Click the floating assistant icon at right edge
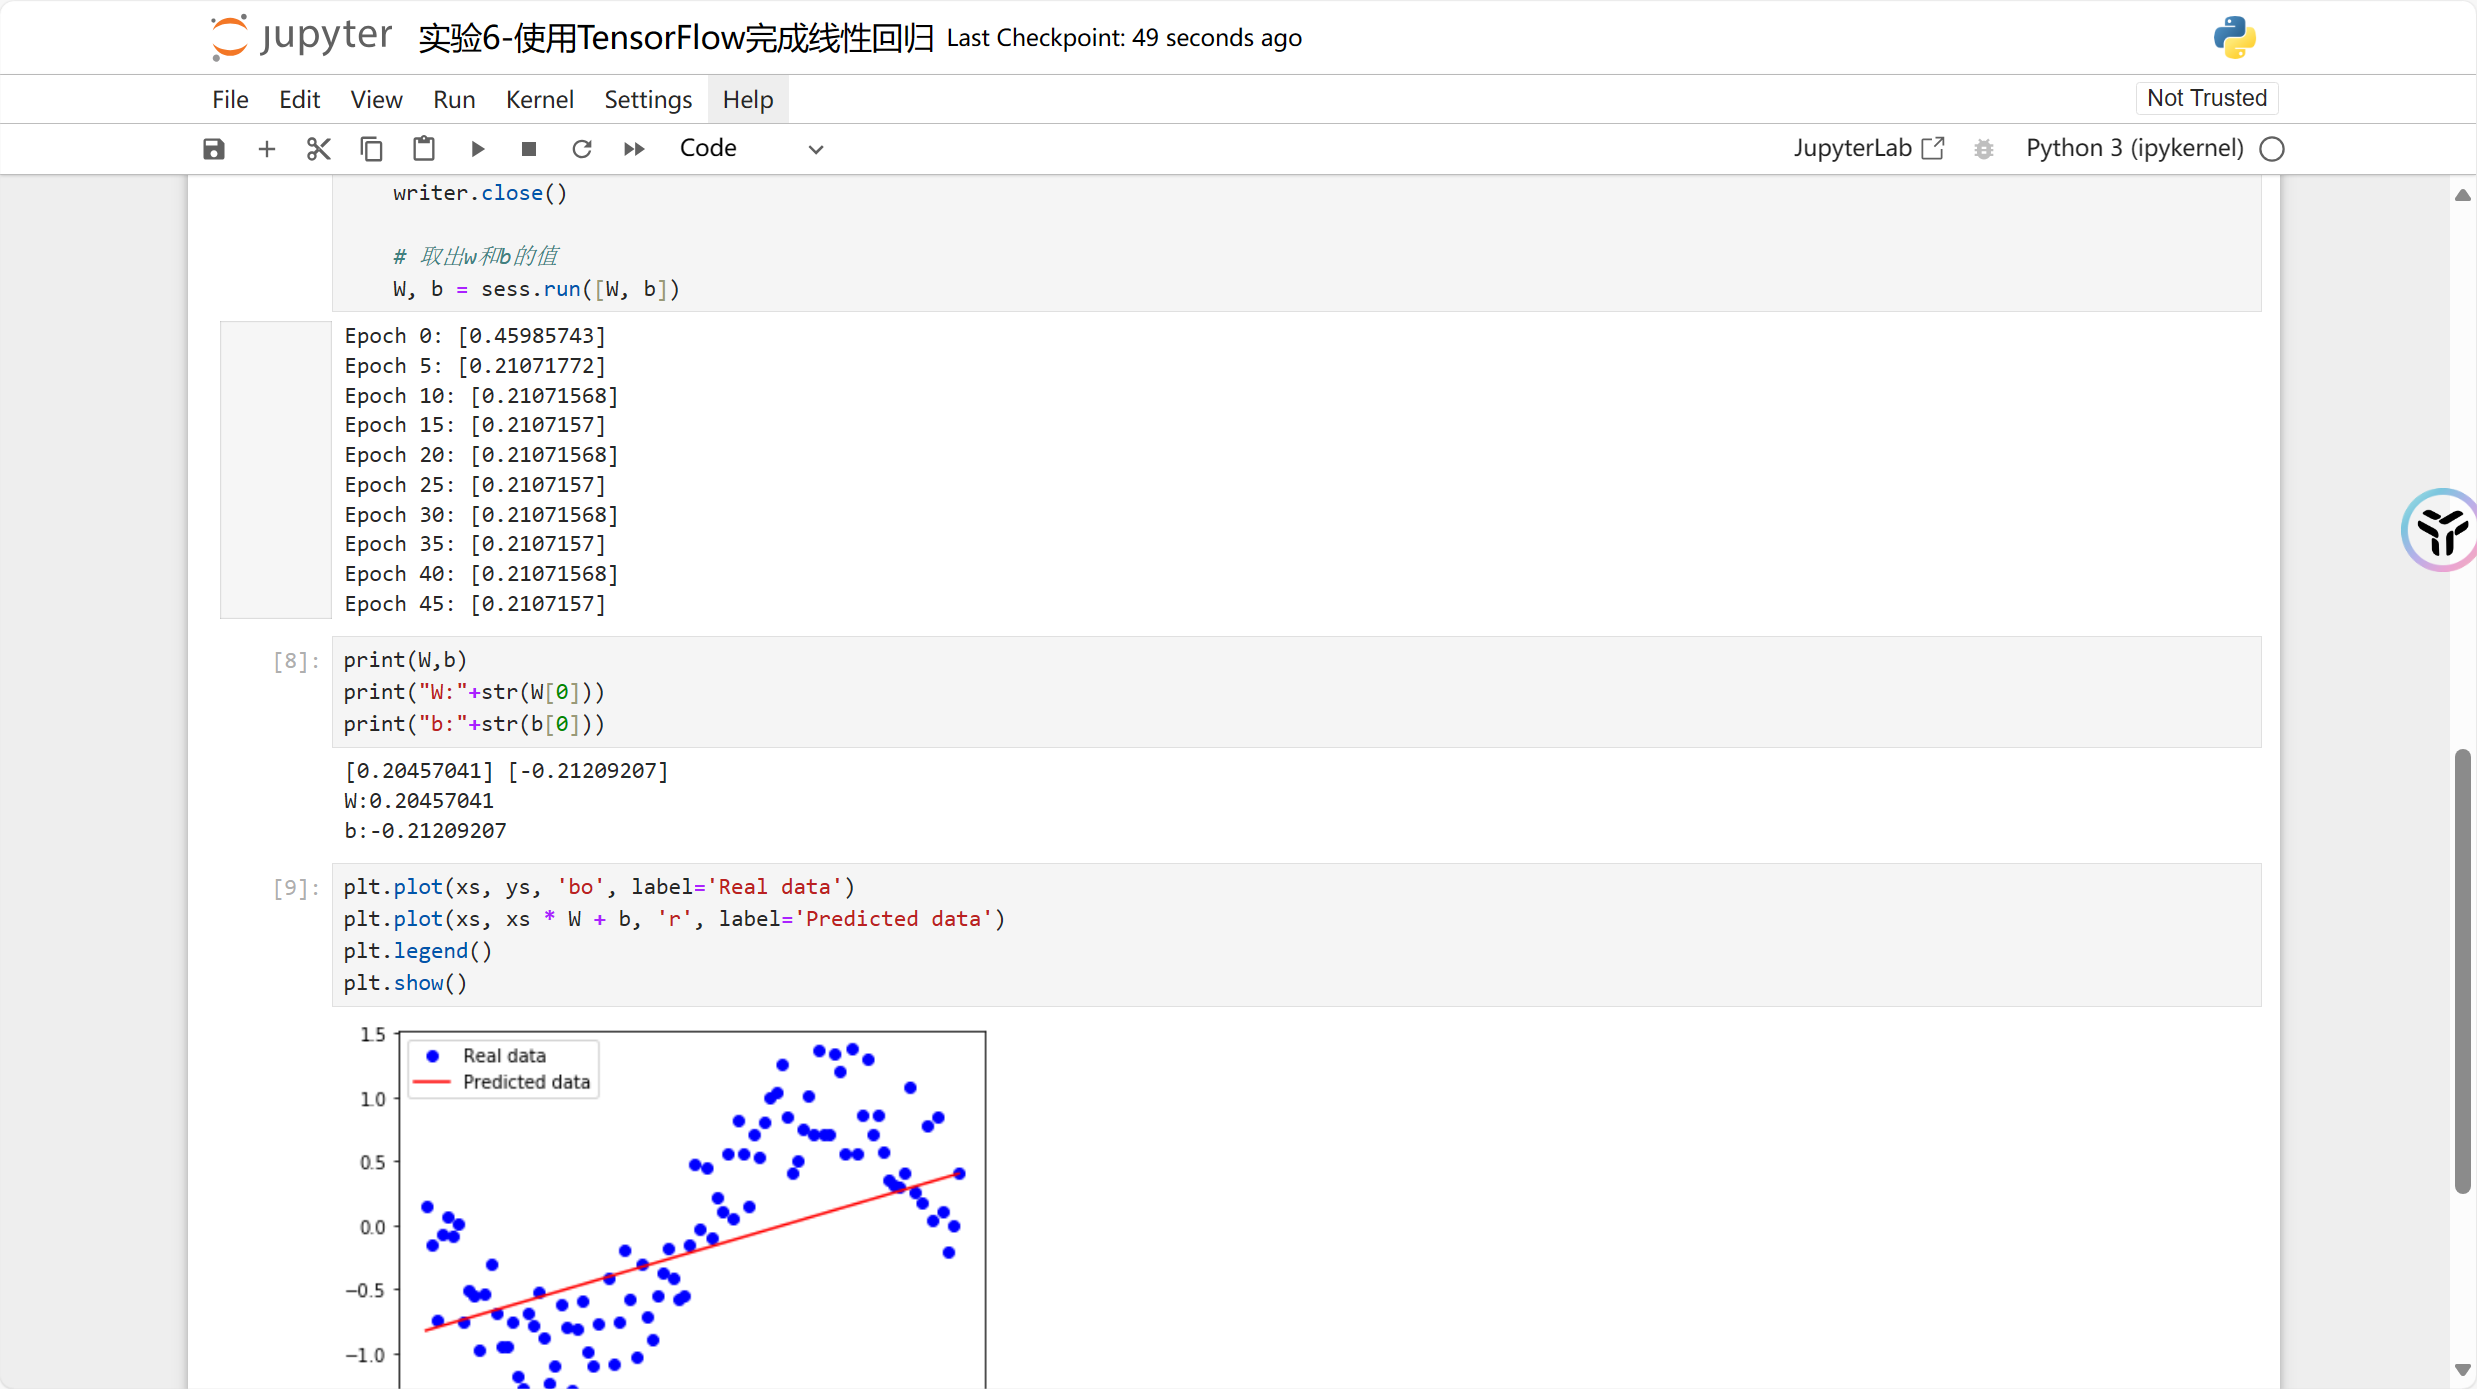 pyautogui.click(x=2441, y=530)
